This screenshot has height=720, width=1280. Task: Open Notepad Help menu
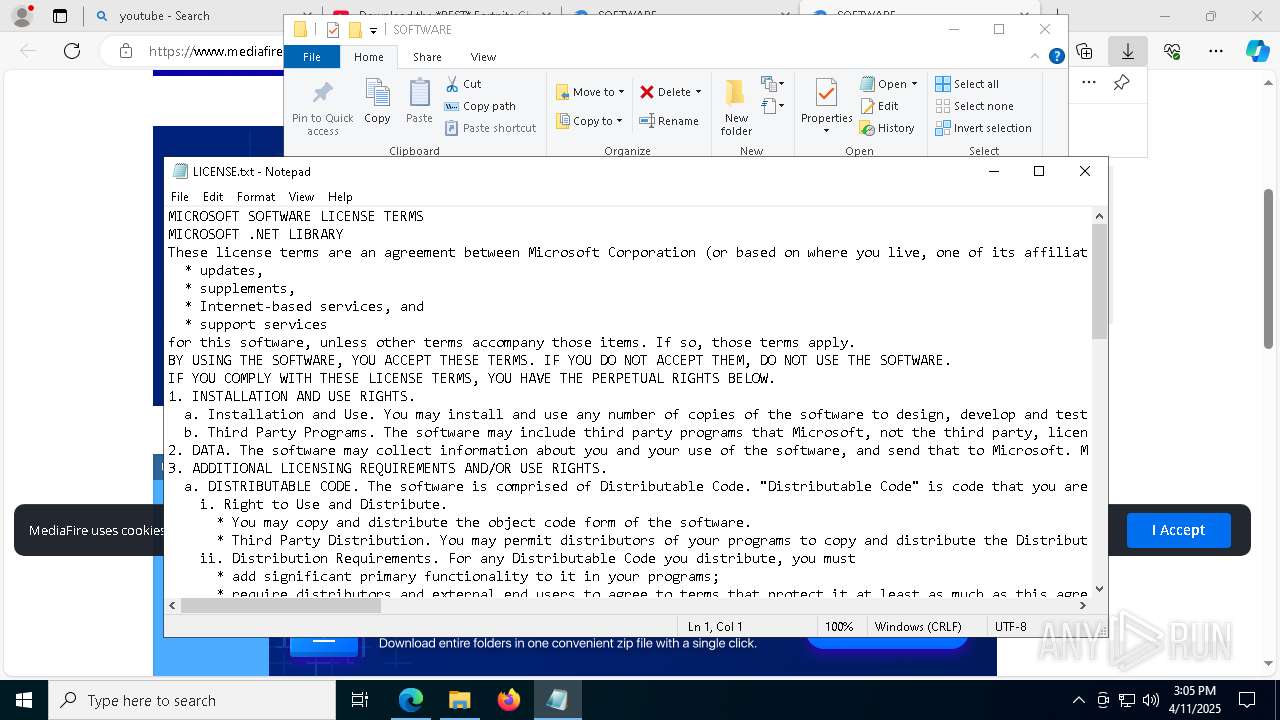tap(340, 197)
